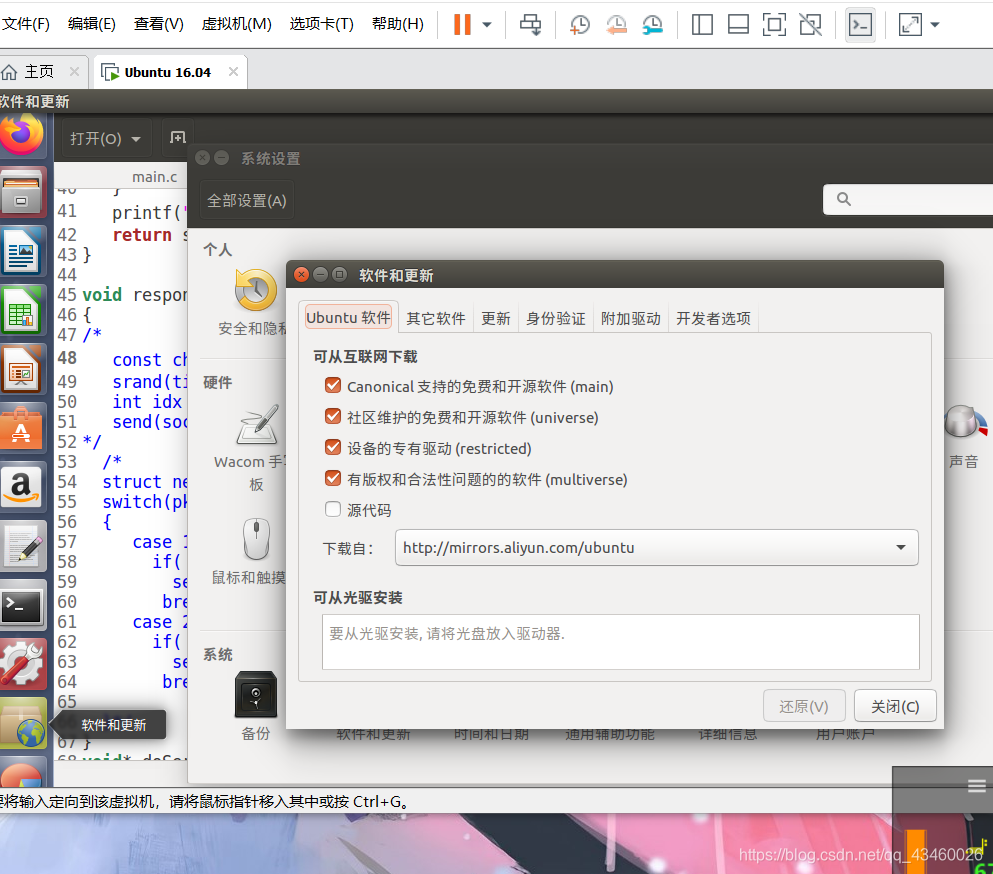The image size is (993, 874).
Task: Open the Files manager in the dock
Action: (22, 193)
